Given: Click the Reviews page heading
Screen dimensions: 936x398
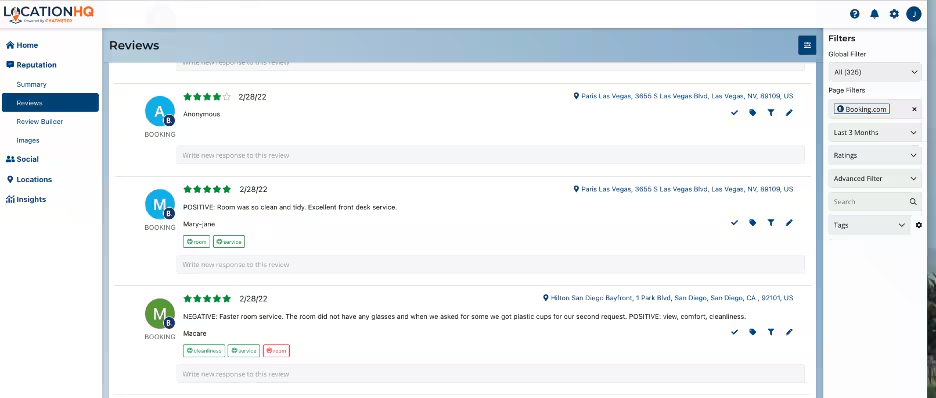Looking at the screenshot, I should click(x=134, y=45).
